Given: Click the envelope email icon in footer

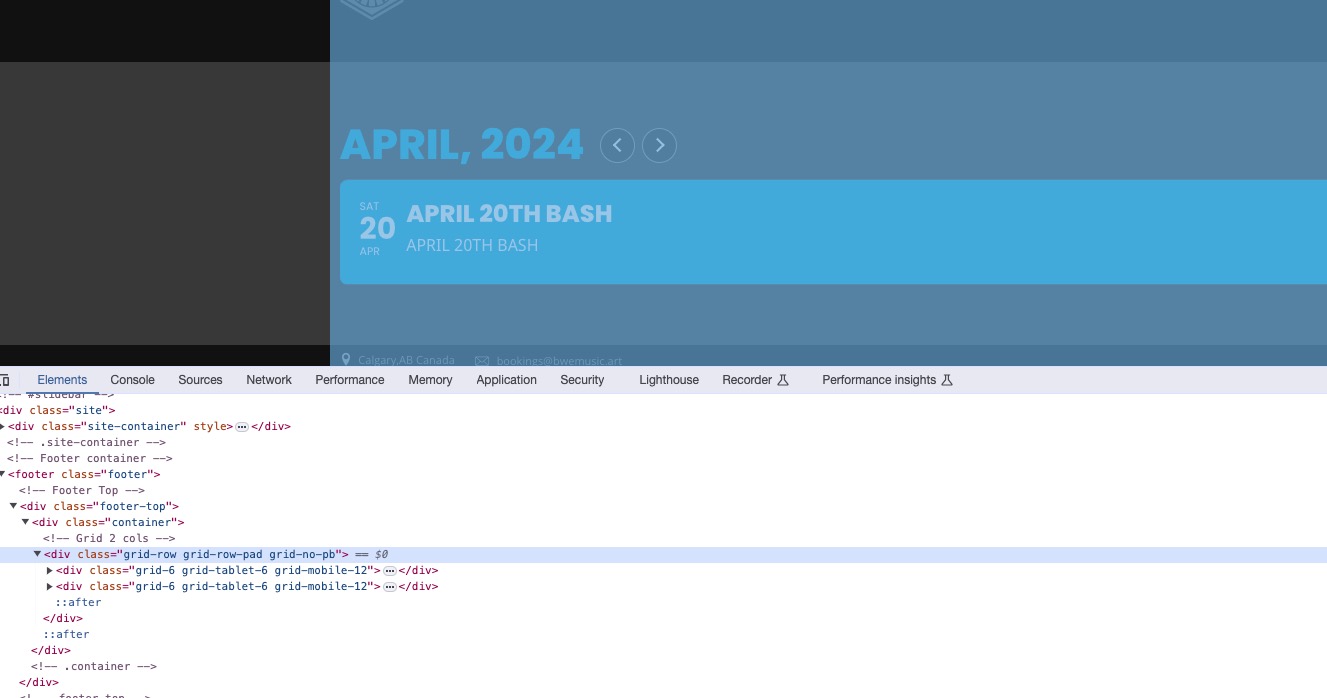Looking at the screenshot, I should [x=482, y=360].
